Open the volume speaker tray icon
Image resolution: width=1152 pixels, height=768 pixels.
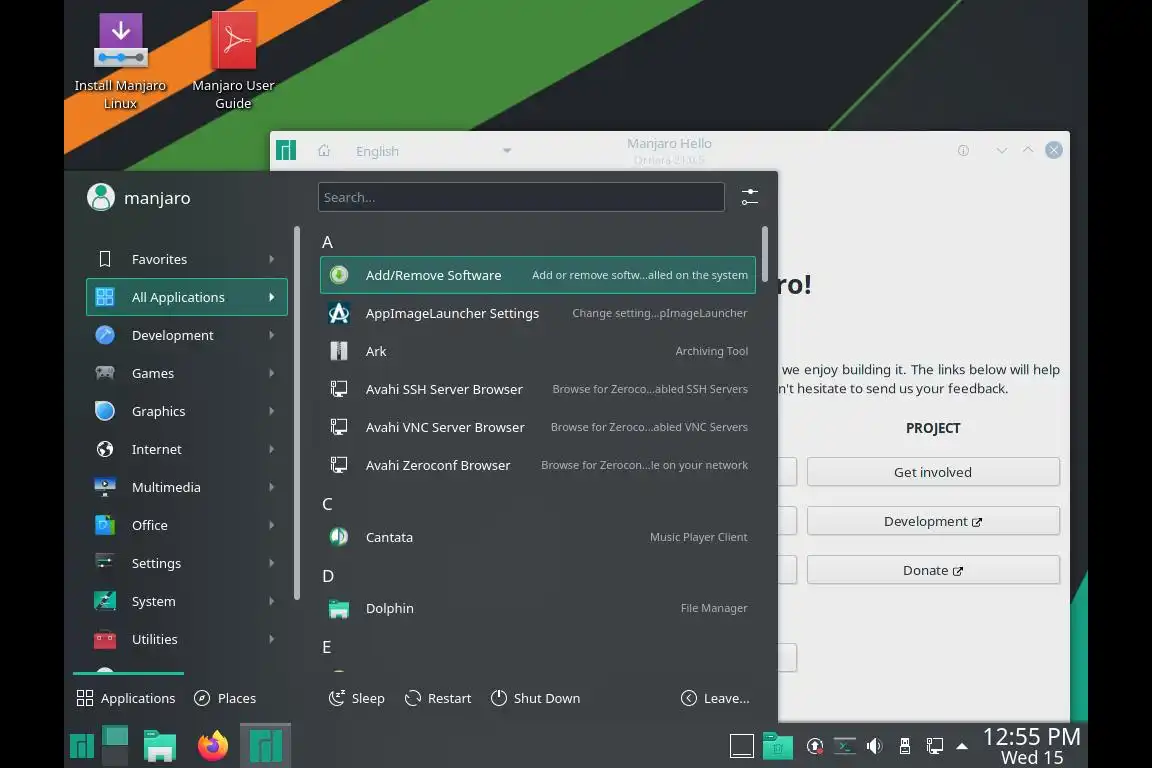(874, 747)
